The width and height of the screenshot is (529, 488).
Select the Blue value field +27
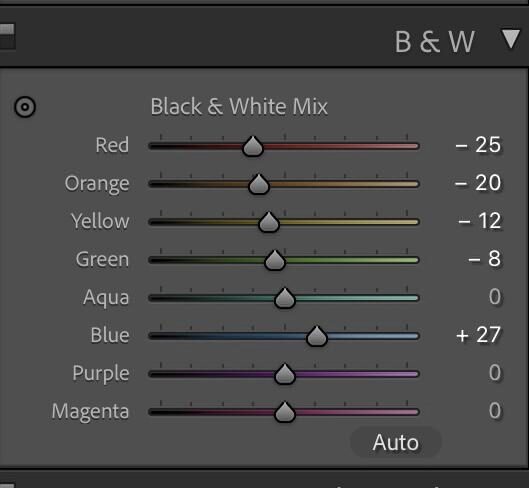(478, 335)
